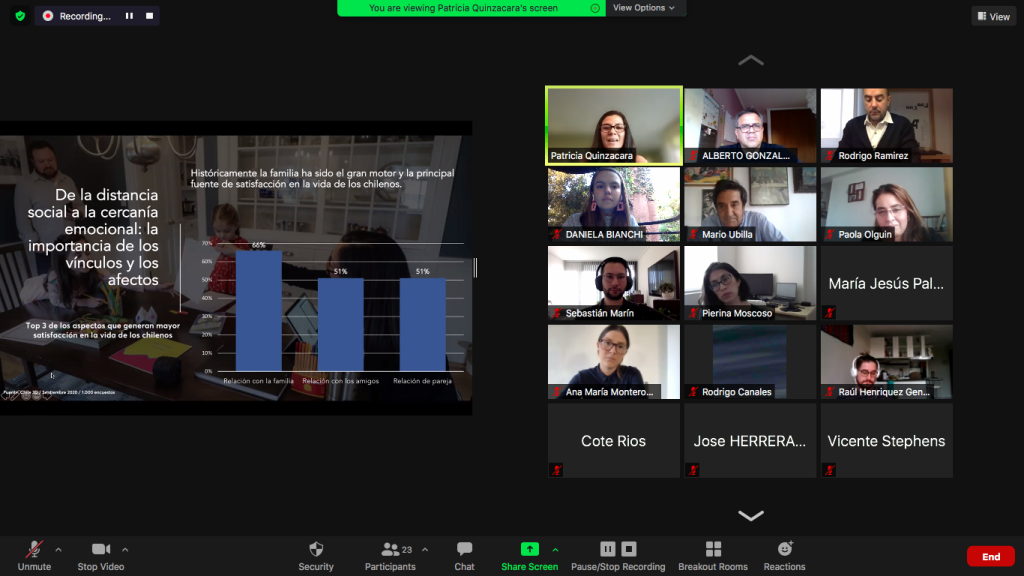The height and width of the screenshot is (576, 1024).
Task: Click the info icon in sharing banner
Action: tap(596, 8)
